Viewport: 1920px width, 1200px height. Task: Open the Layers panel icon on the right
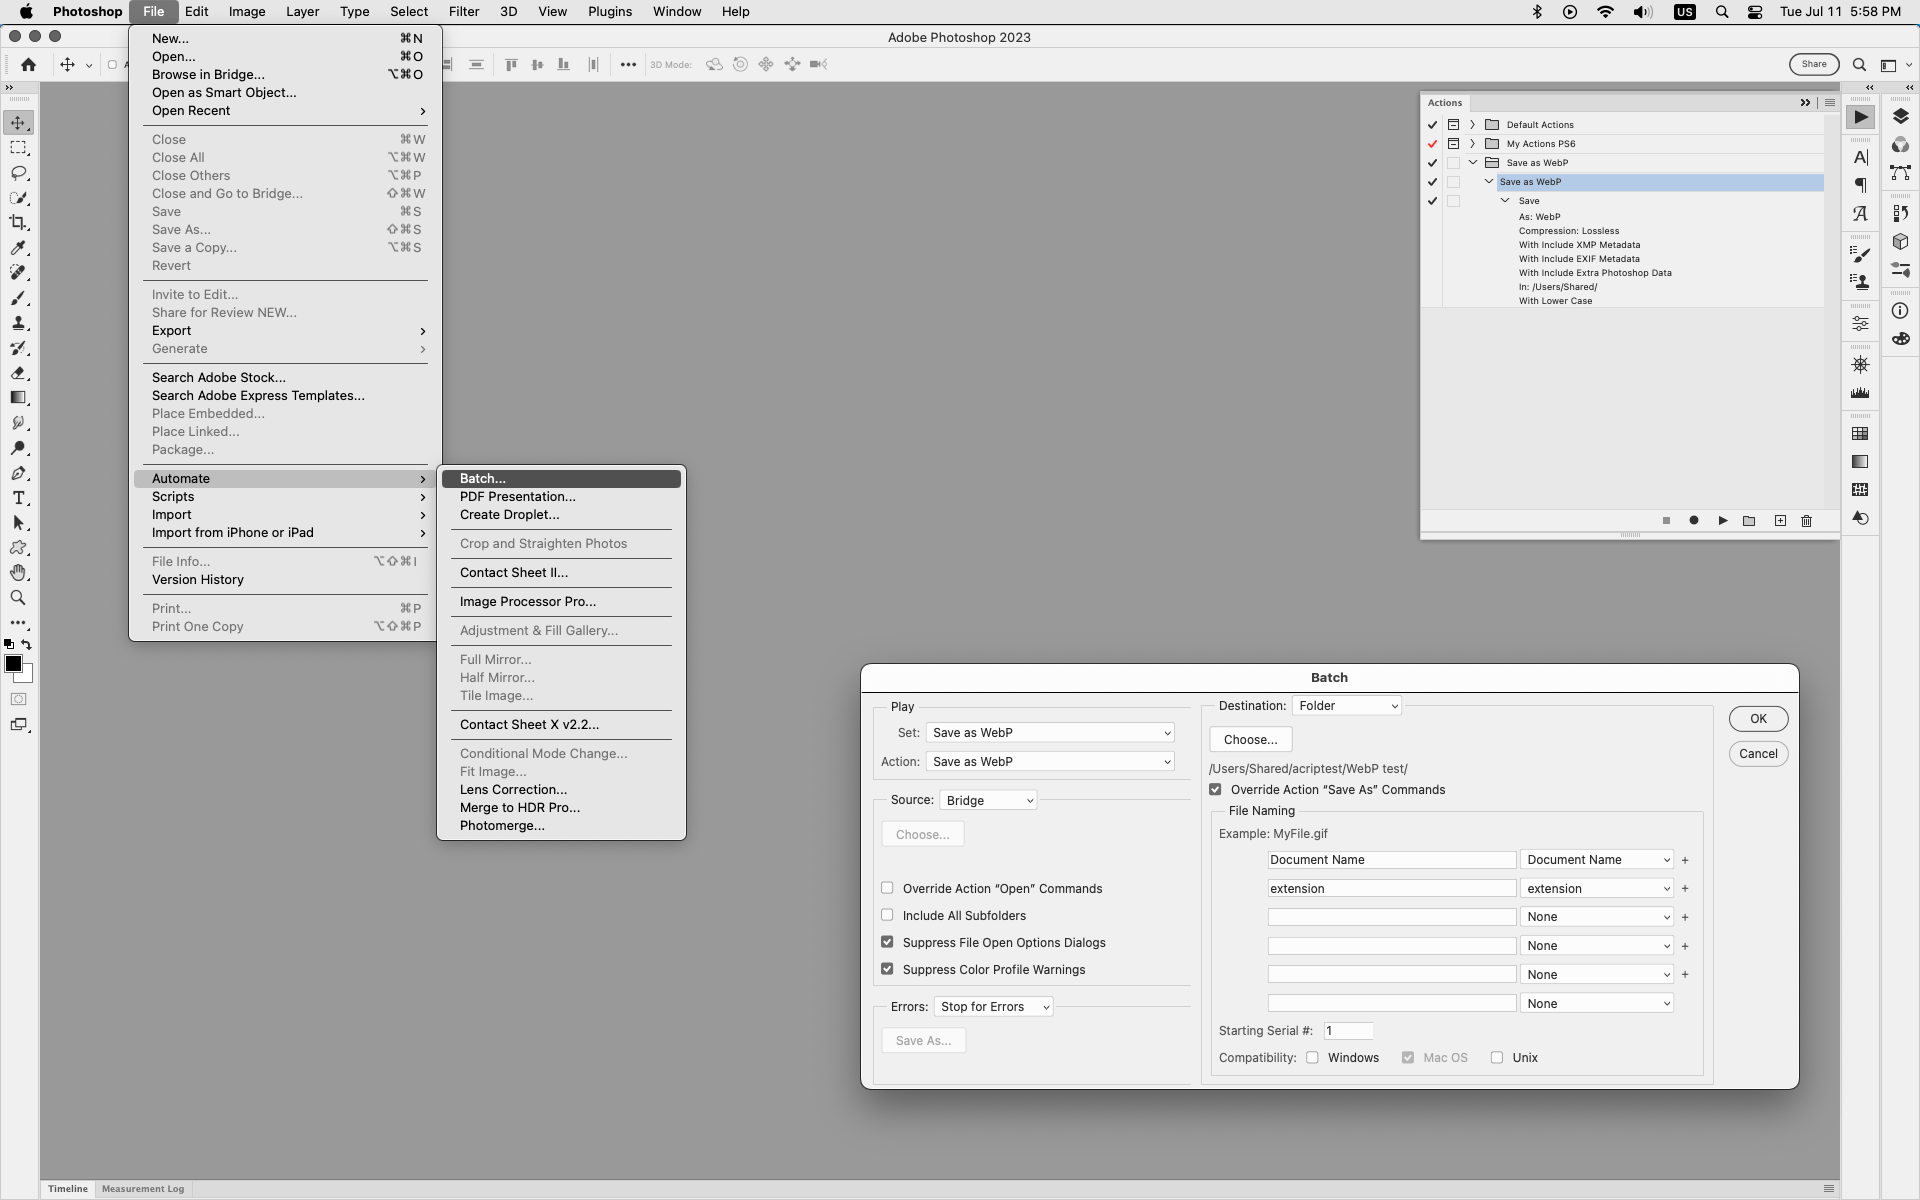(1901, 116)
